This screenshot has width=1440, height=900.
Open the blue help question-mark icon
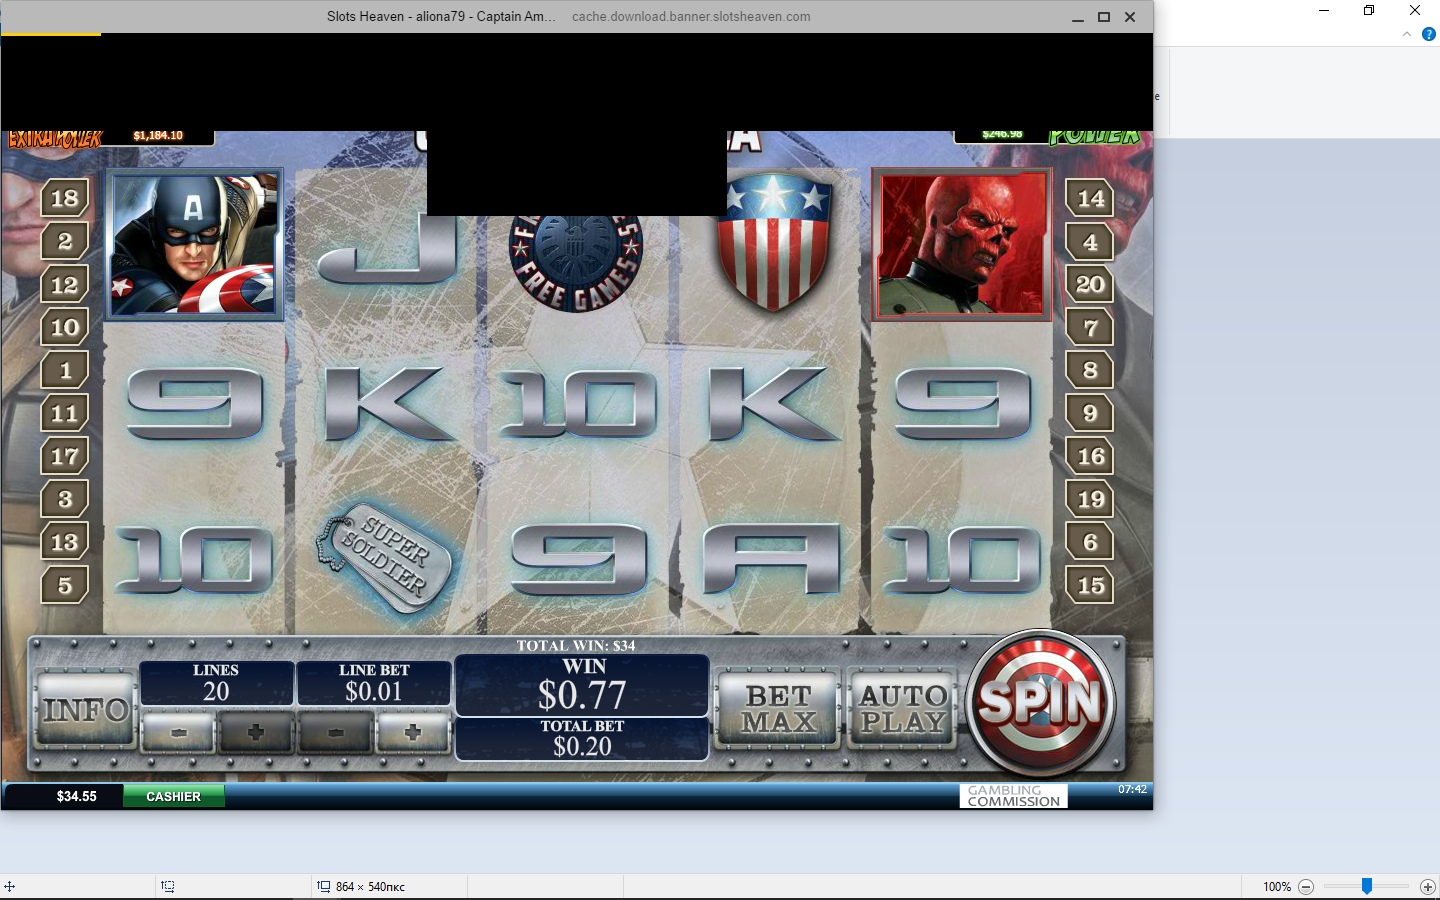pos(1429,34)
